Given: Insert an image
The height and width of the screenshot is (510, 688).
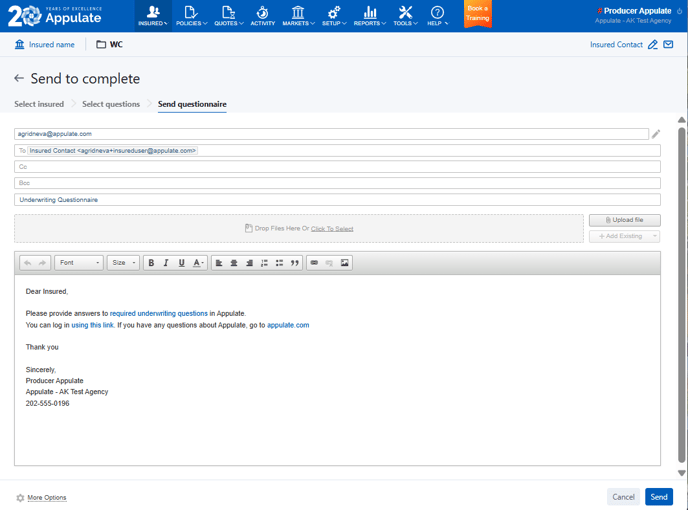Looking at the screenshot, I should 344,263.
